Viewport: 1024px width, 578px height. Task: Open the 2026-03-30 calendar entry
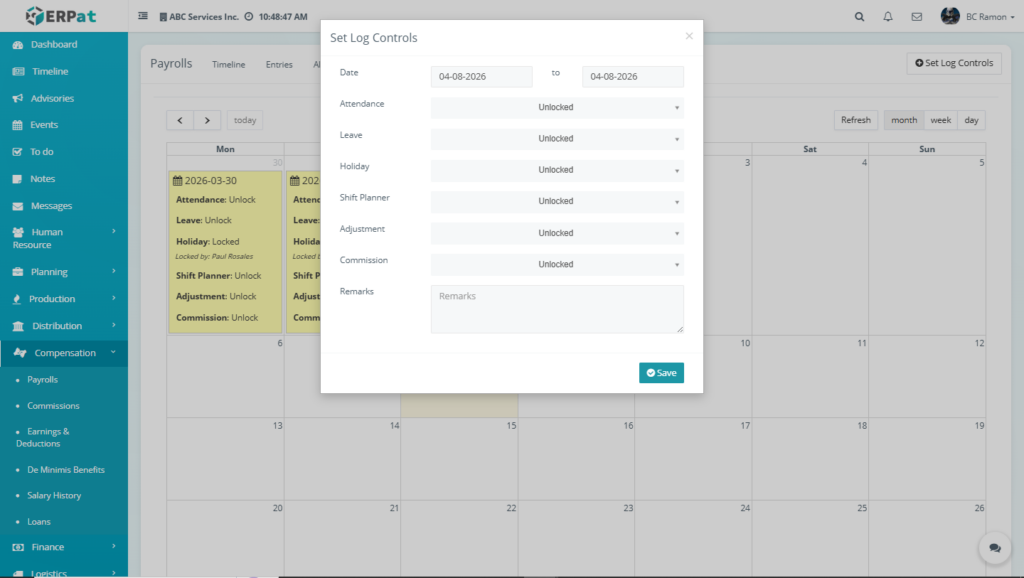[x=225, y=251]
